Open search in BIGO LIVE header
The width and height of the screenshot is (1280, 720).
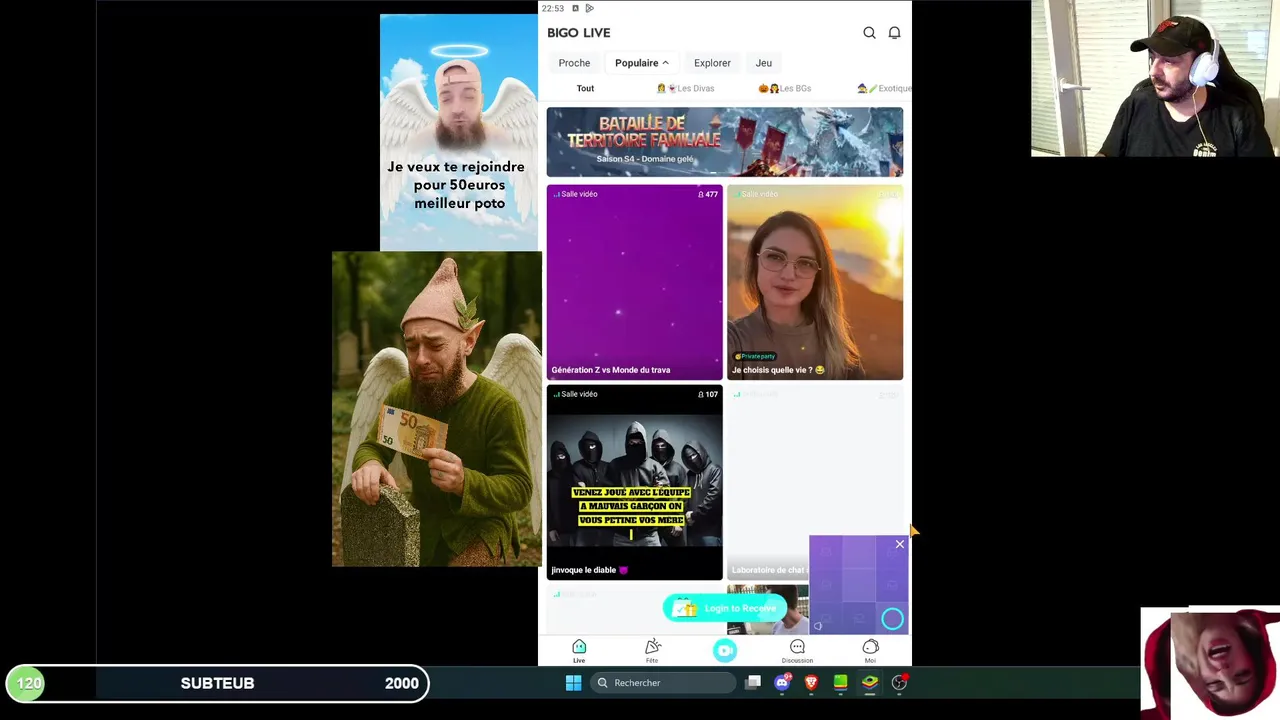point(869,33)
